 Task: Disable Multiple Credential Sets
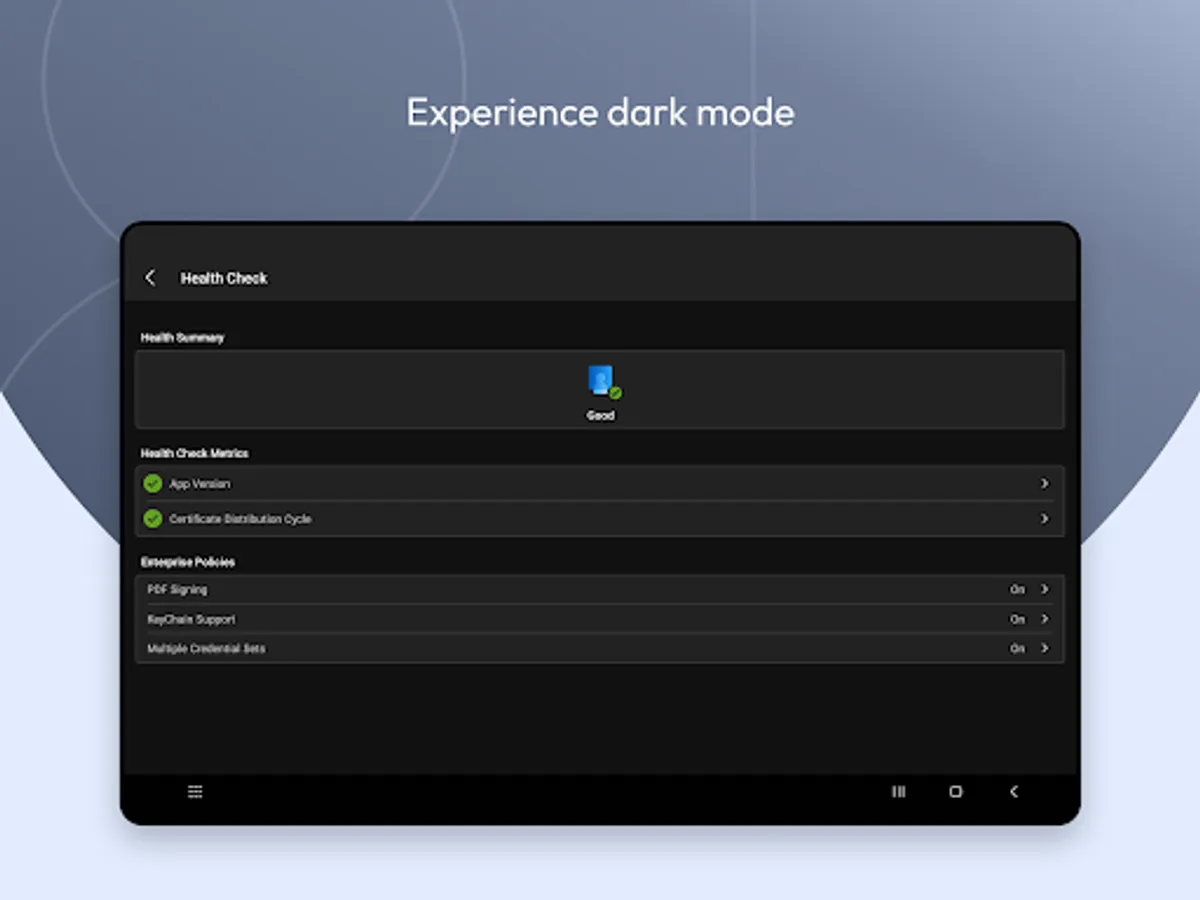tap(1017, 648)
